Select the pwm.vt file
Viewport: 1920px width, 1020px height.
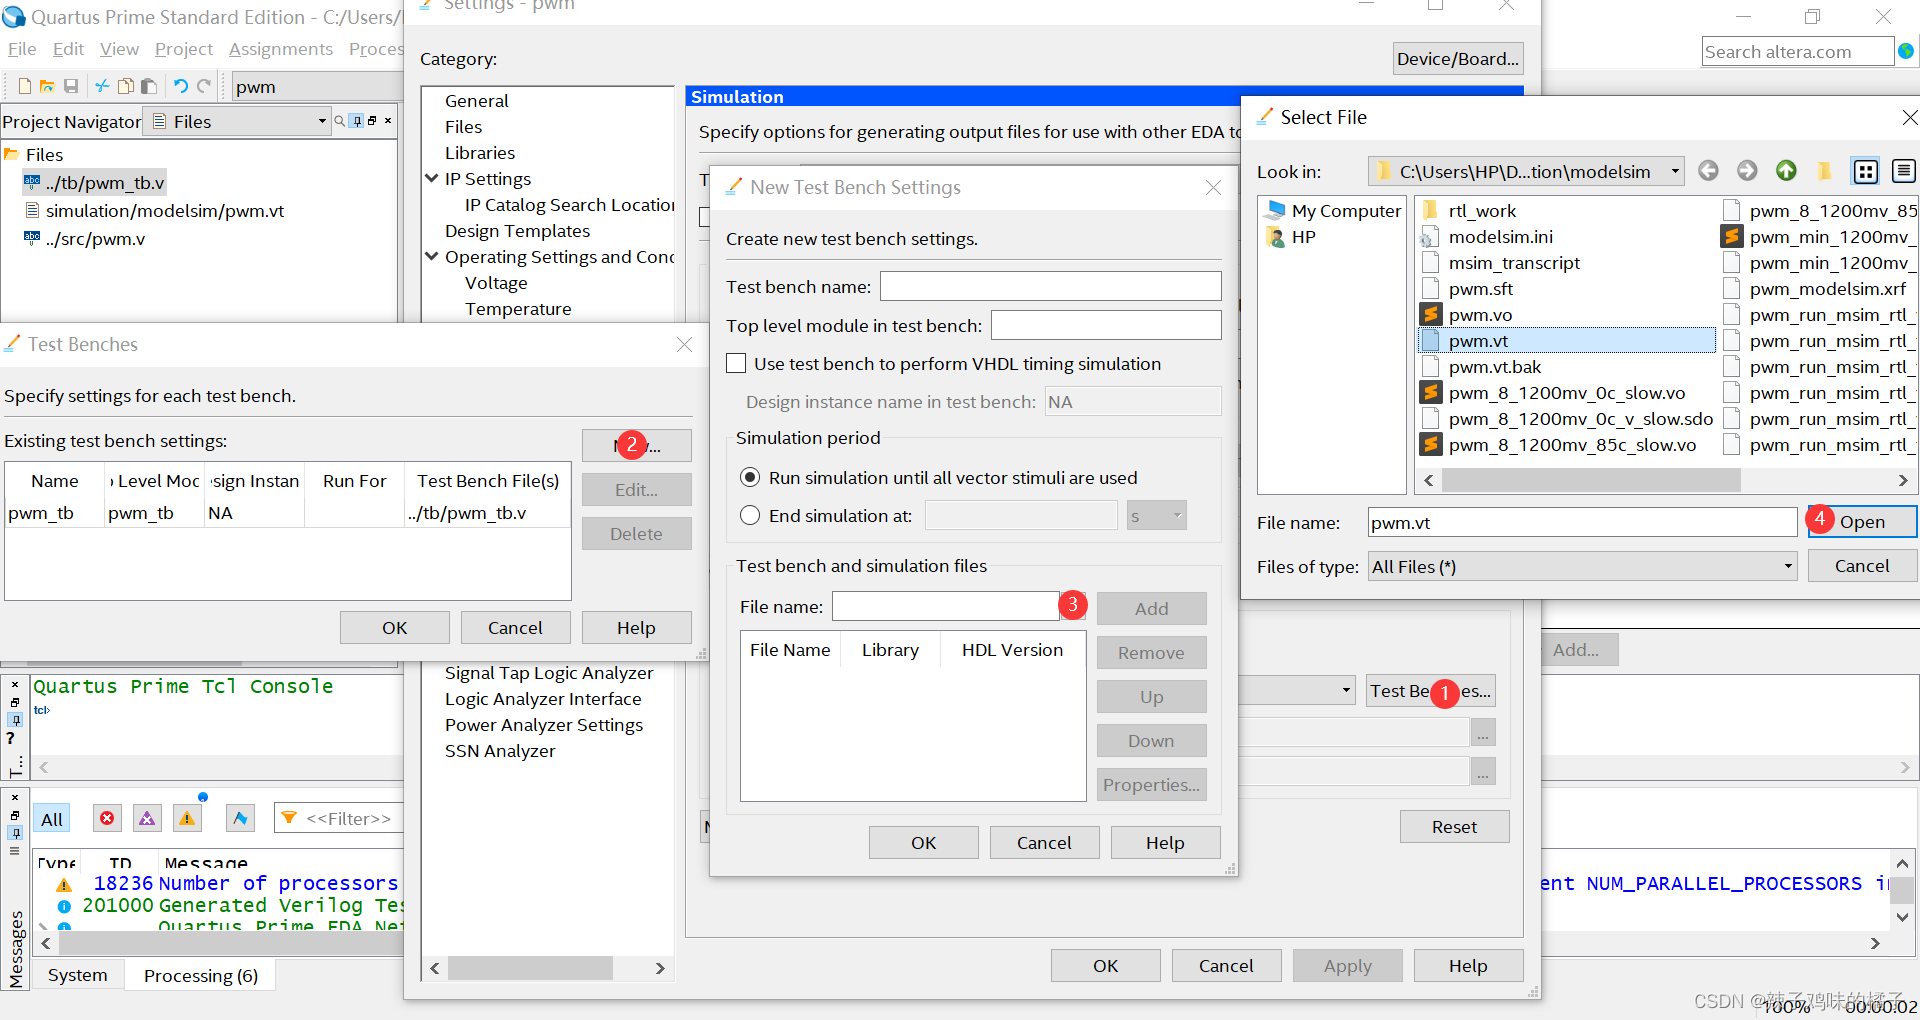(1567, 341)
